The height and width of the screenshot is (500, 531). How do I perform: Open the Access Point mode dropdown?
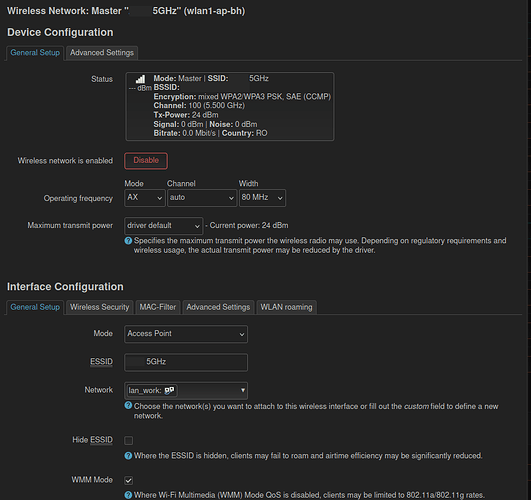(x=186, y=334)
